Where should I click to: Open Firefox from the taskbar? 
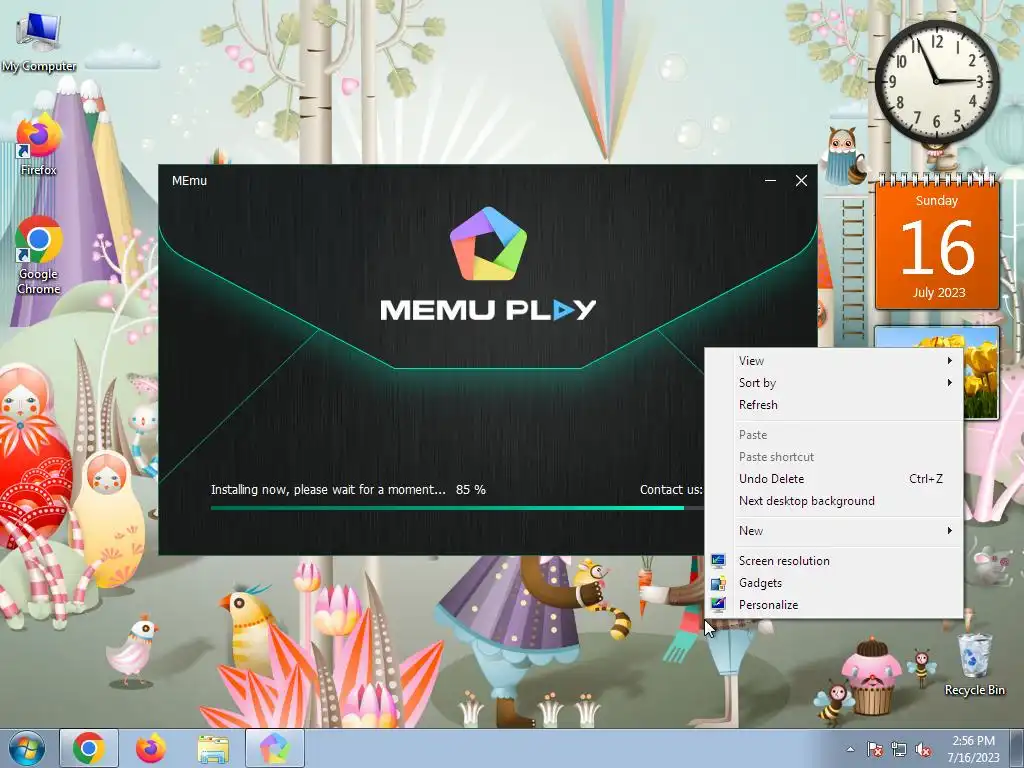click(151, 748)
